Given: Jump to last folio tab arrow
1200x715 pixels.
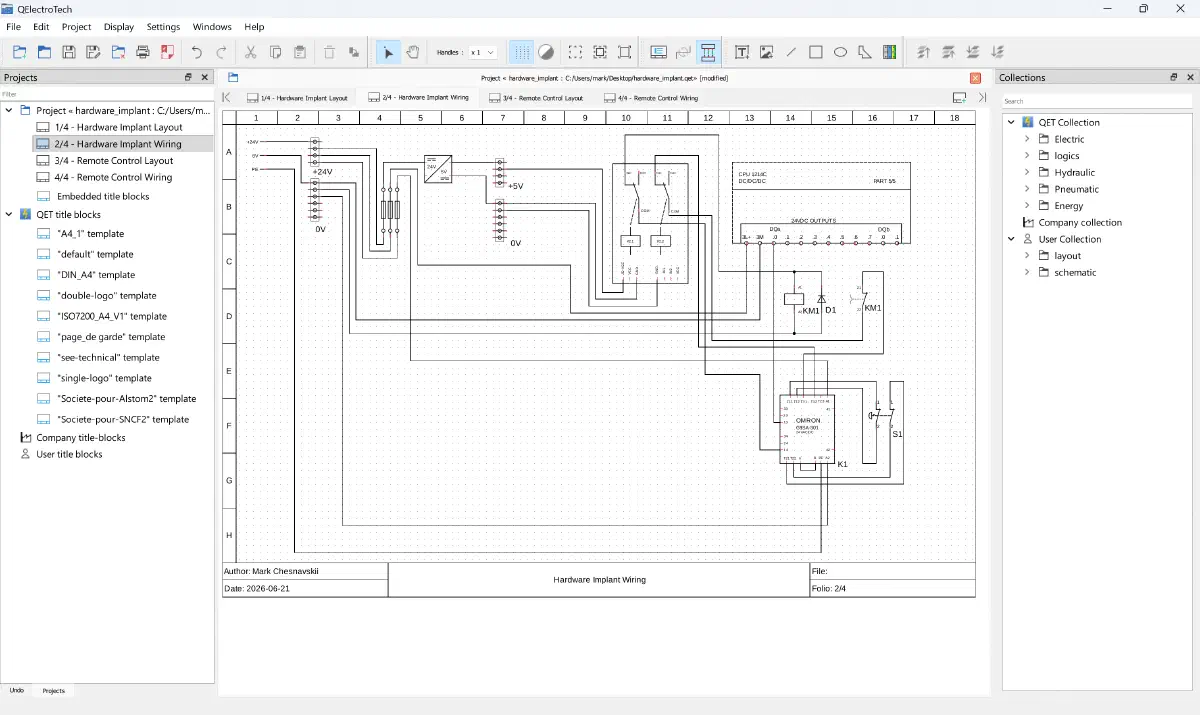Looking at the screenshot, I should pyautogui.click(x=982, y=98).
